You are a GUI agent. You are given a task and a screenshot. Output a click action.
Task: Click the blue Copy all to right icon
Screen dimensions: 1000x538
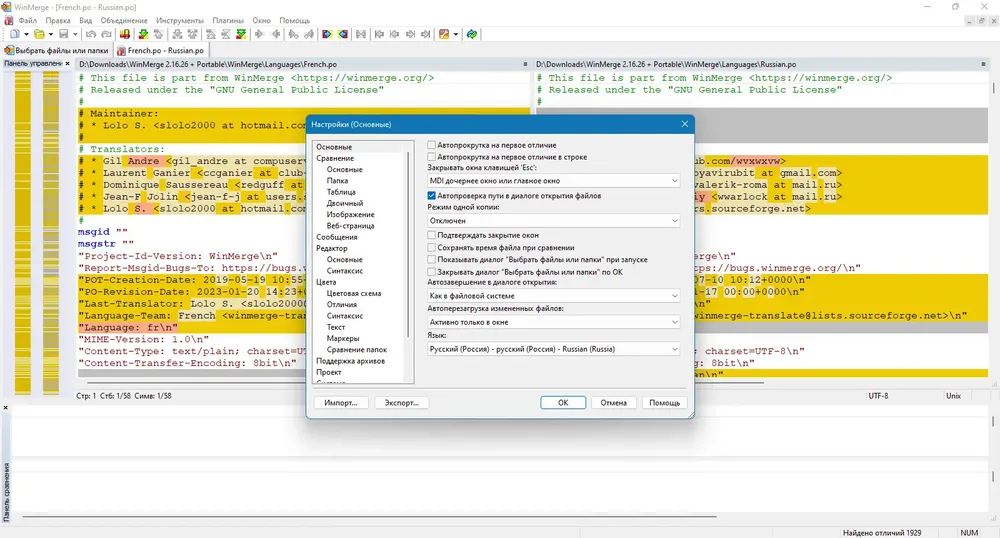point(327,34)
